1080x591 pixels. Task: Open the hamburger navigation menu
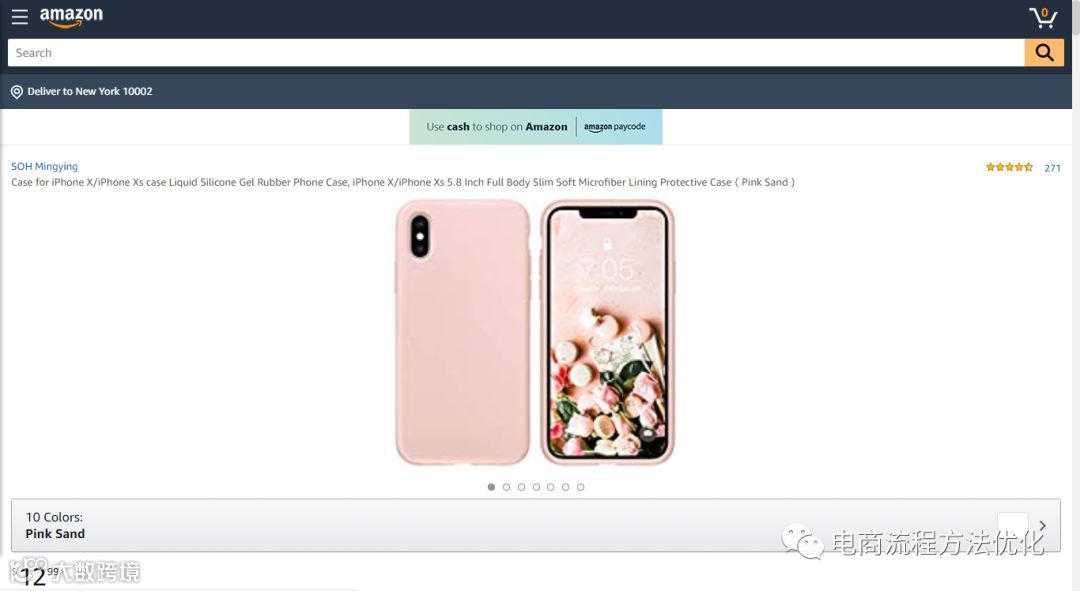click(x=19, y=17)
